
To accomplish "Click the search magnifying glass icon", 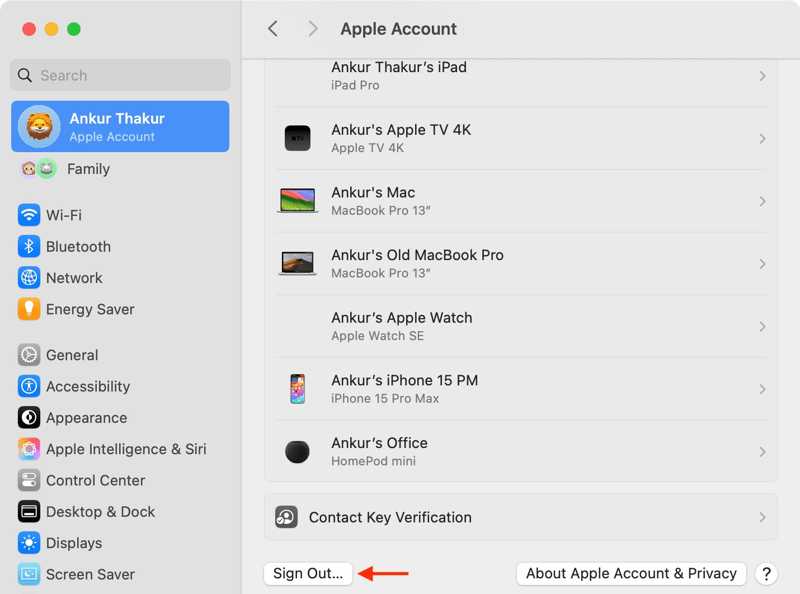I will tap(24, 76).
